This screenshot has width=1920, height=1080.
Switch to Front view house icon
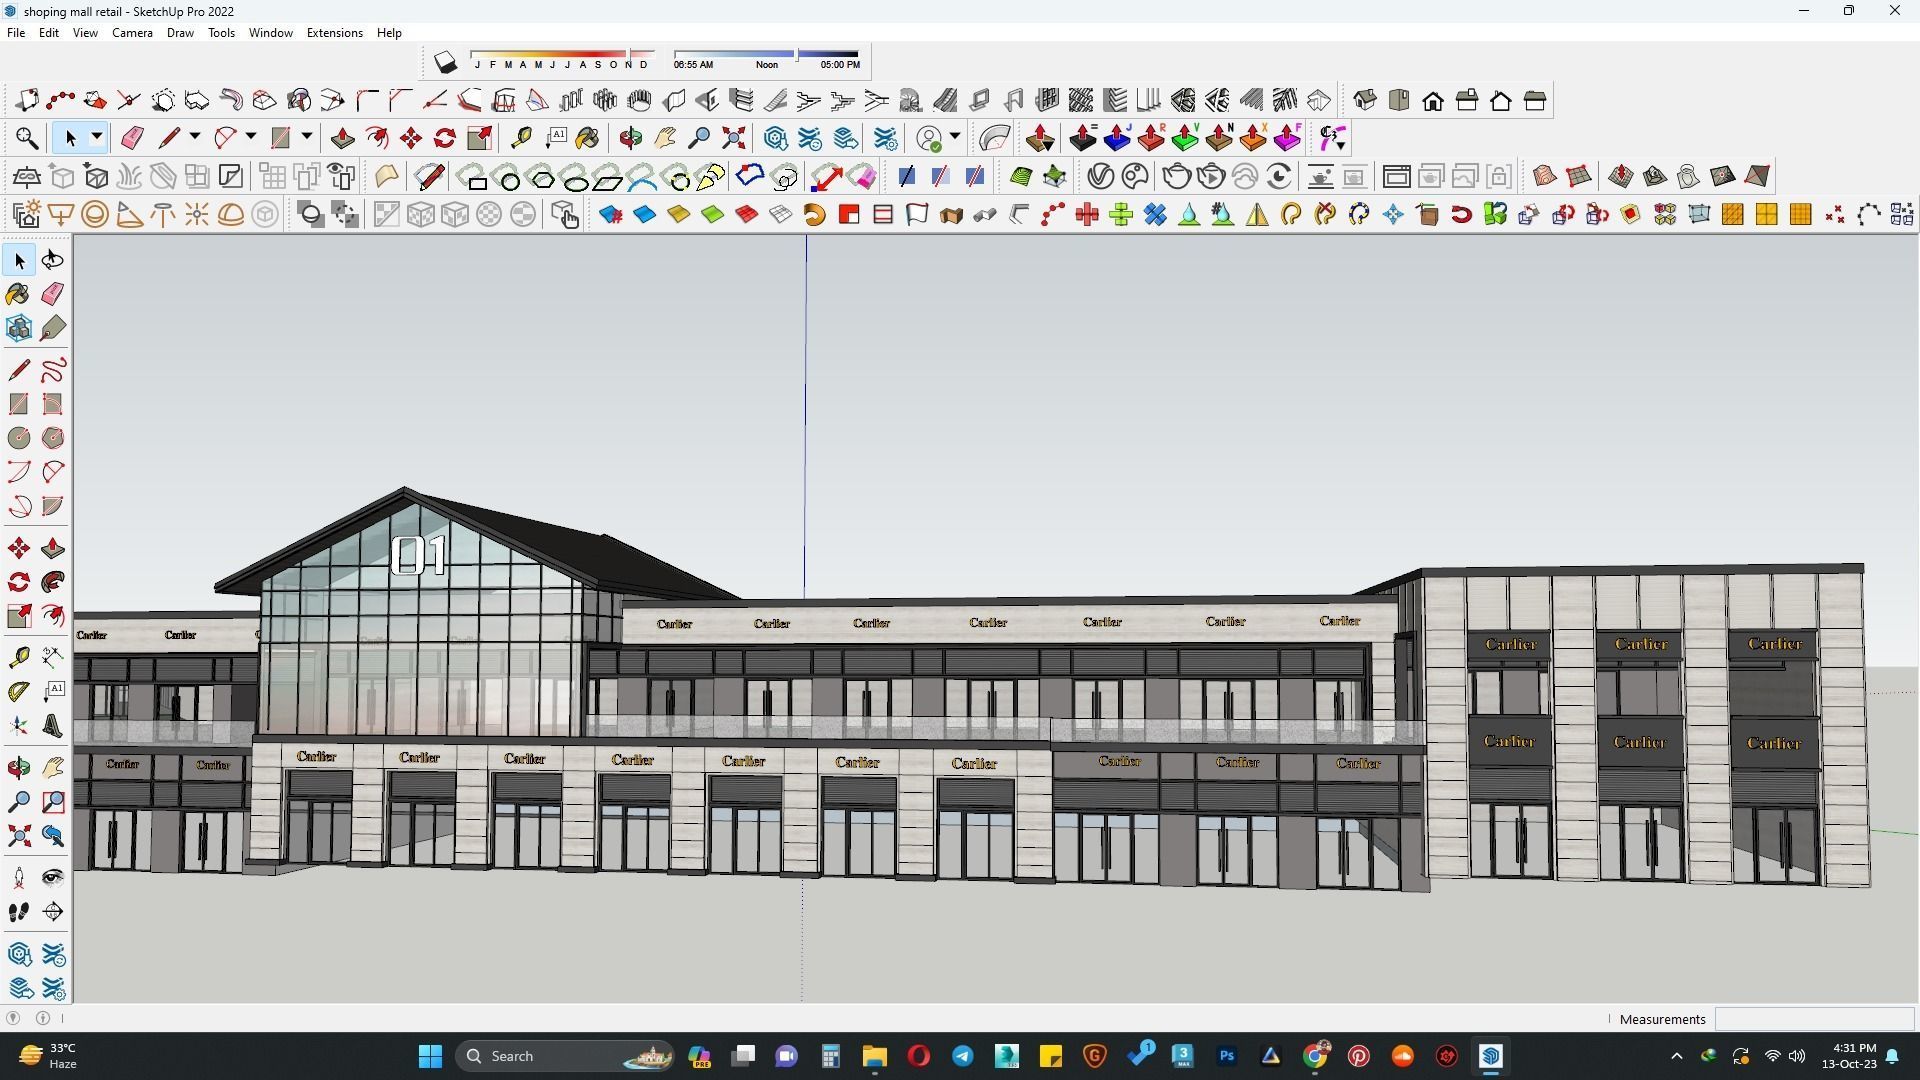[1433, 100]
